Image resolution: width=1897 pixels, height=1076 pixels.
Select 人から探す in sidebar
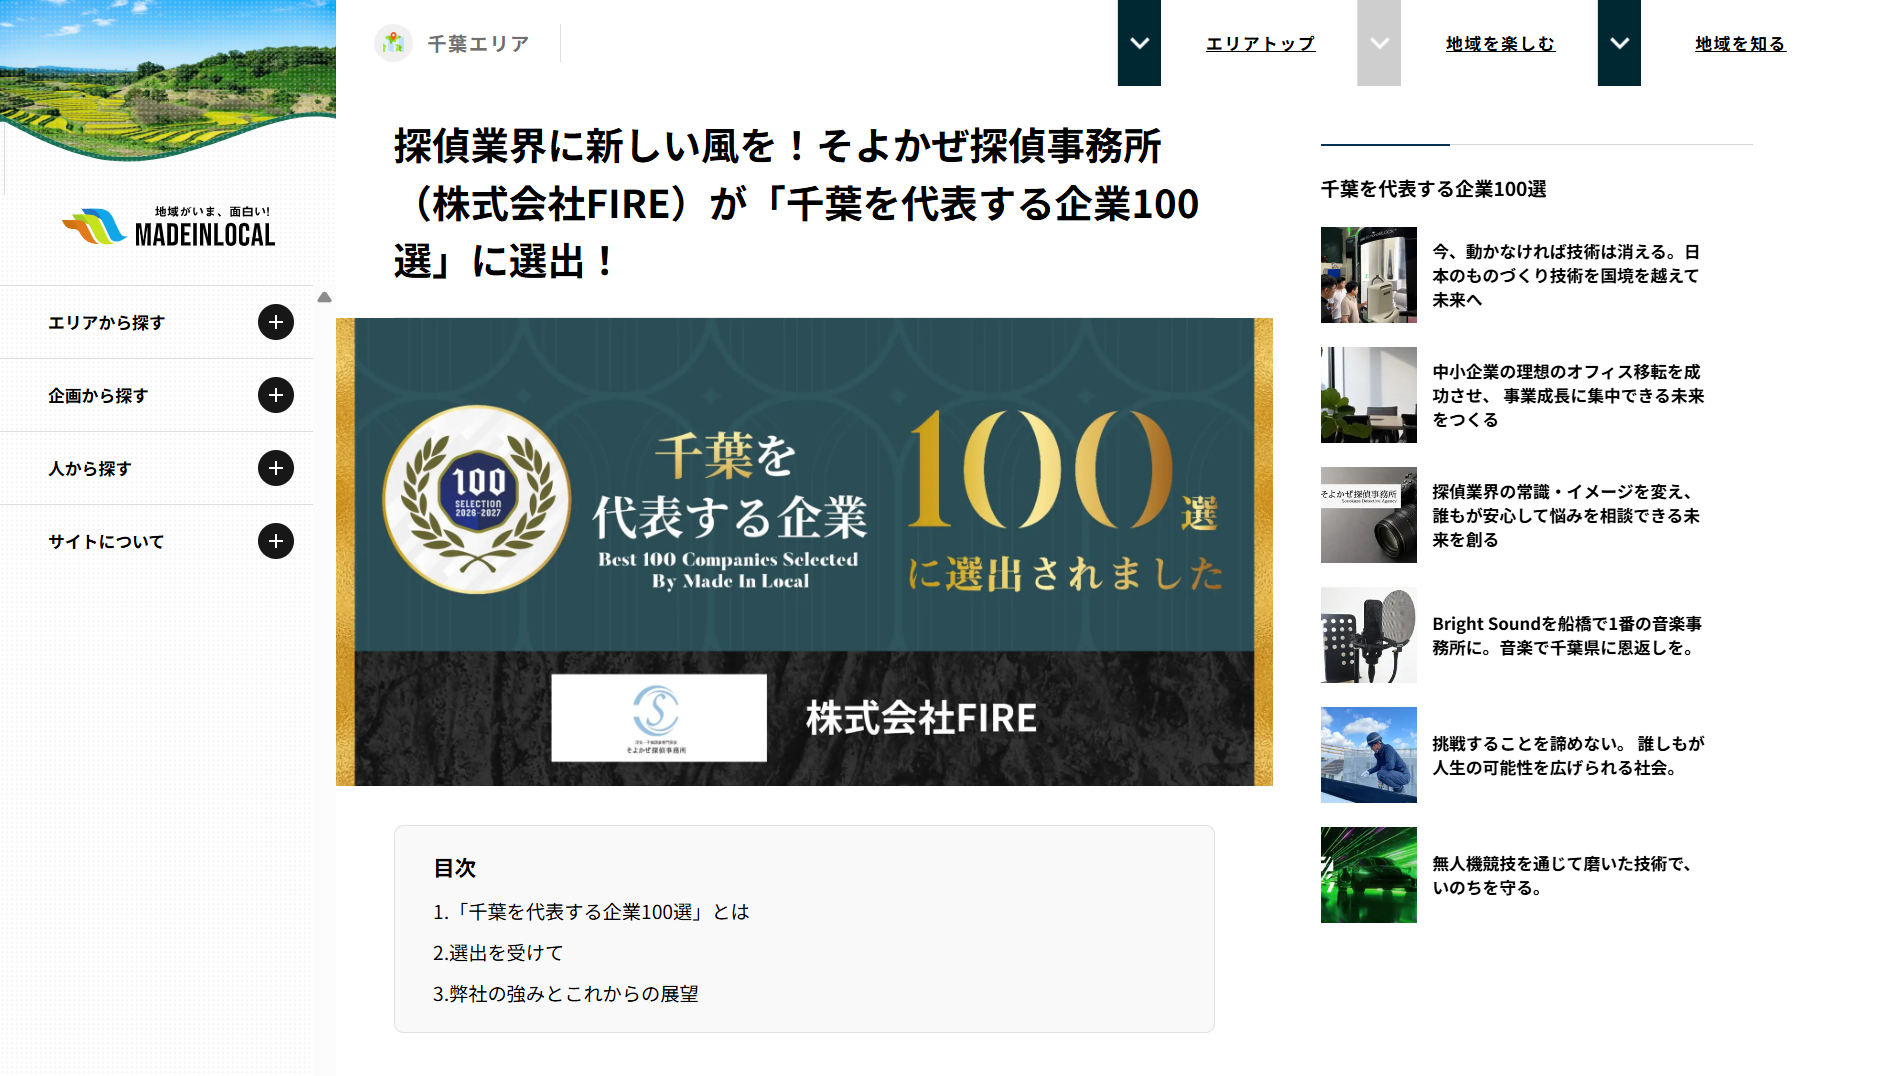(x=90, y=469)
